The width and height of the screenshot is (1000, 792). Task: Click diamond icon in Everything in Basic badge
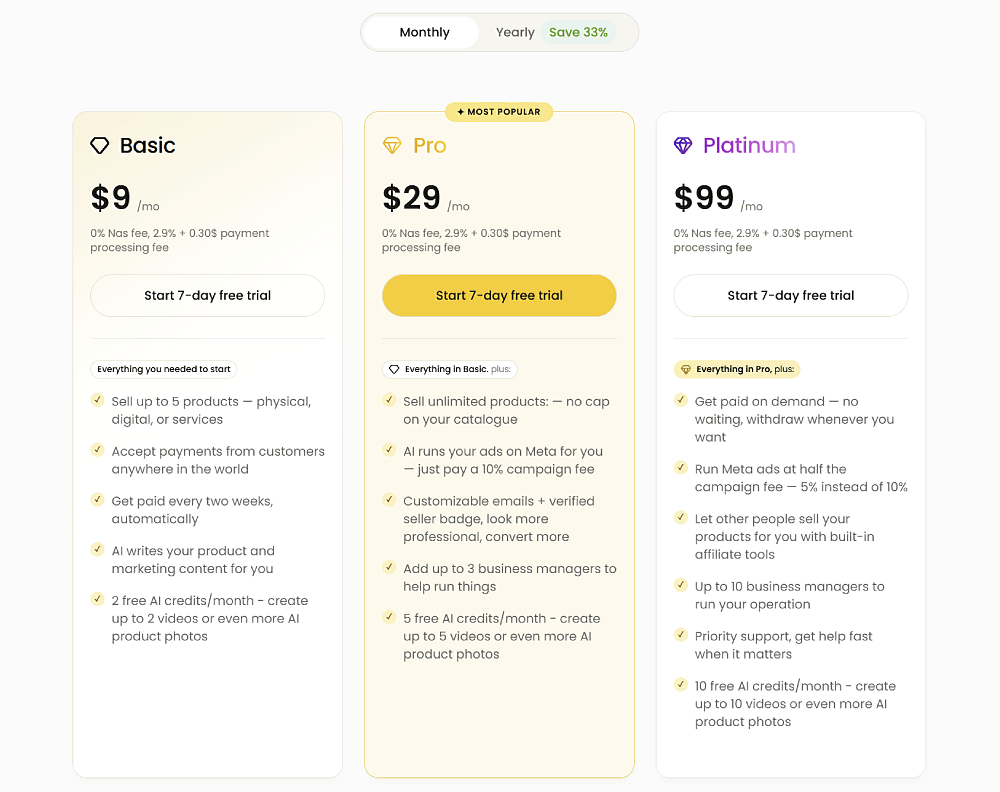tap(394, 369)
